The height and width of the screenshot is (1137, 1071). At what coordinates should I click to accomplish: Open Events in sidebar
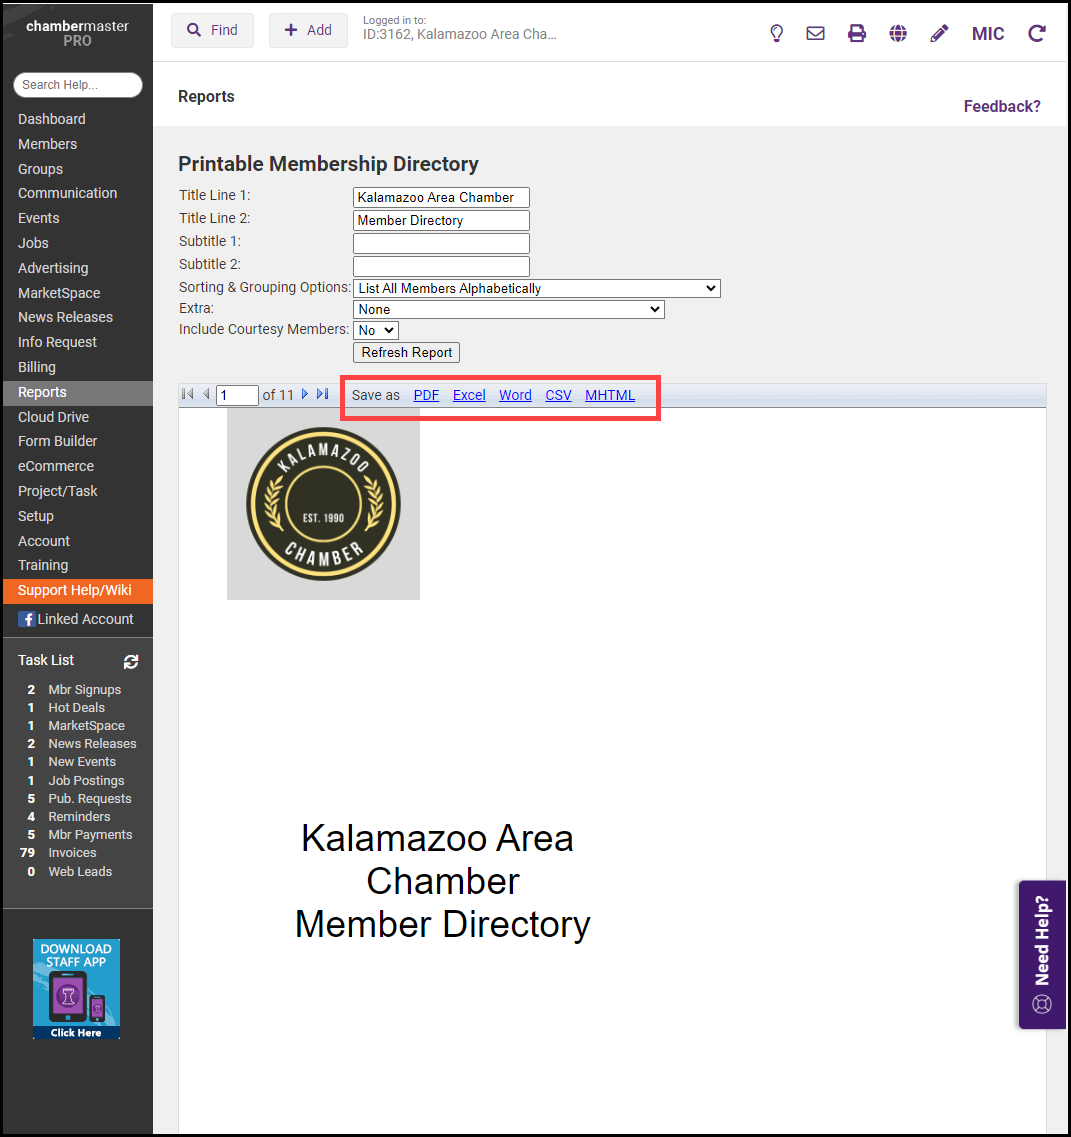pyautogui.click(x=38, y=218)
